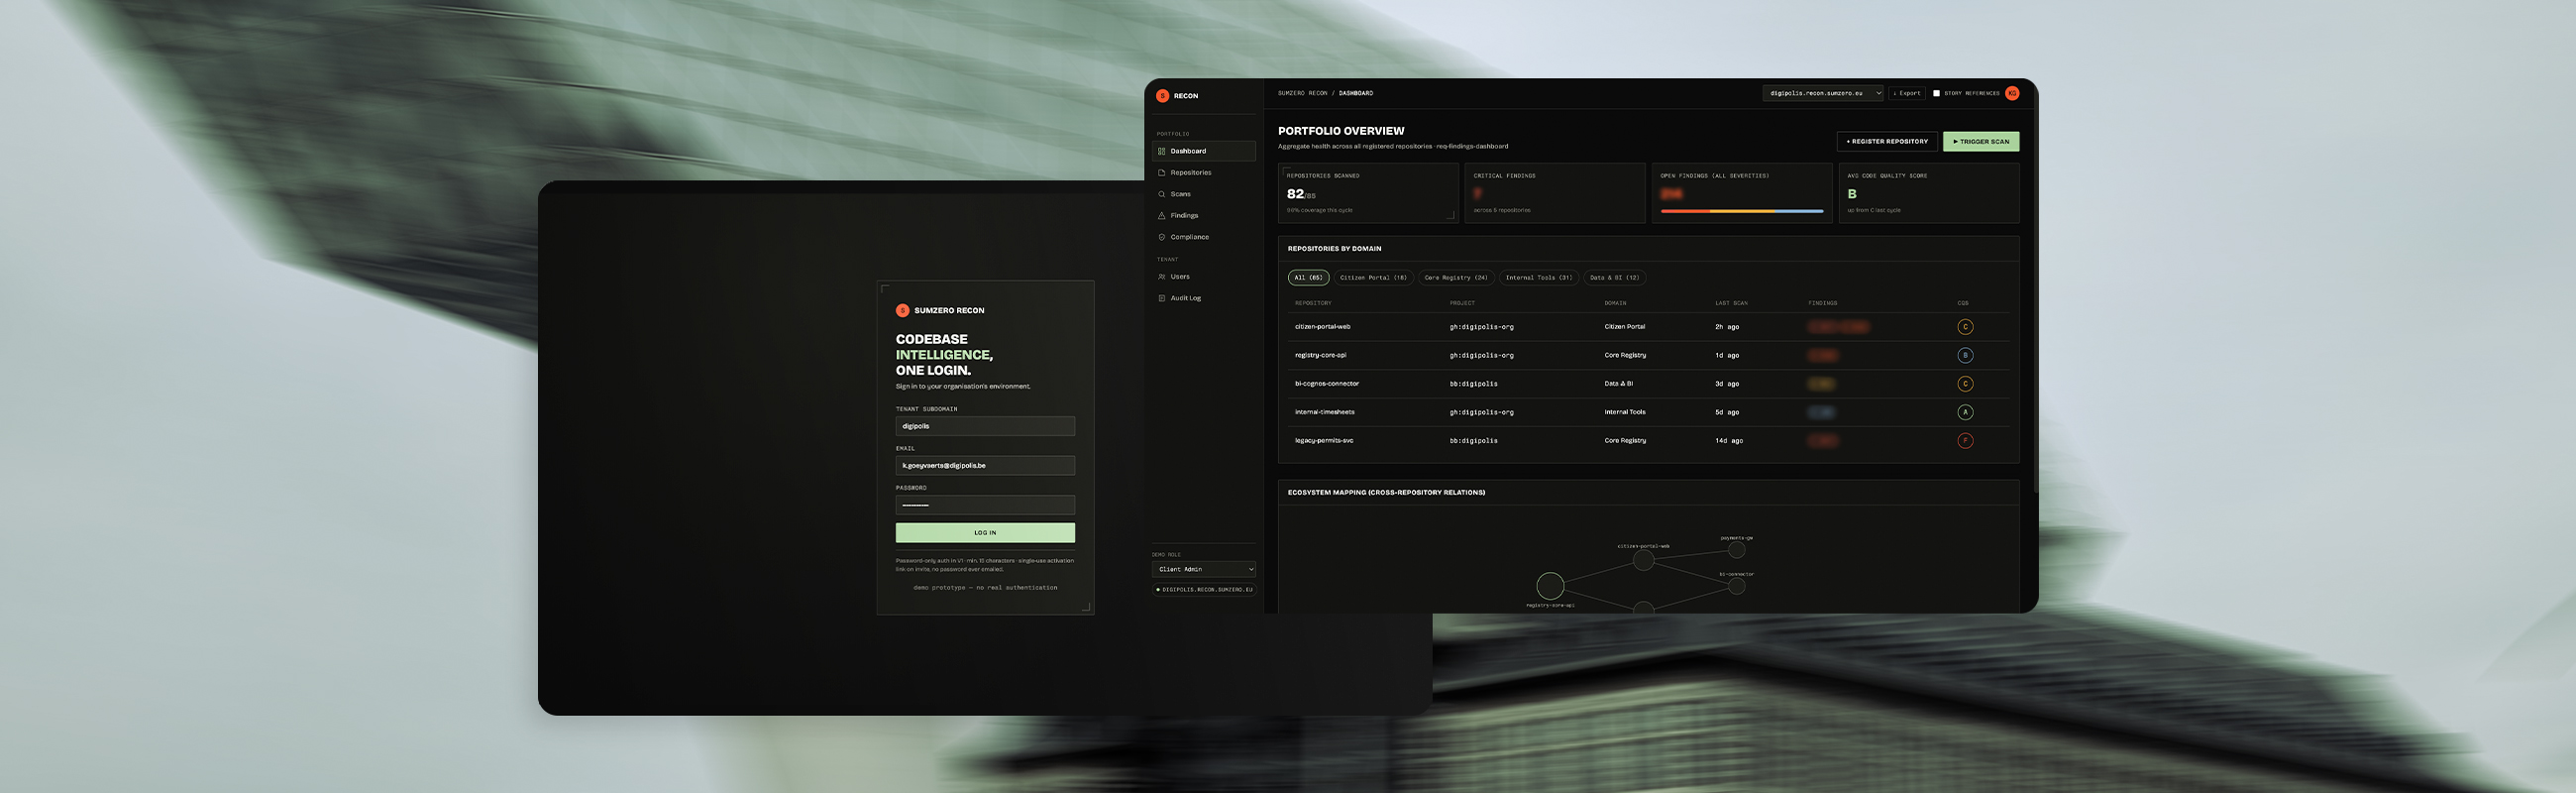2576x793 pixels.
Task: Open Audit Log in the sidebar
Action: point(1203,298)
